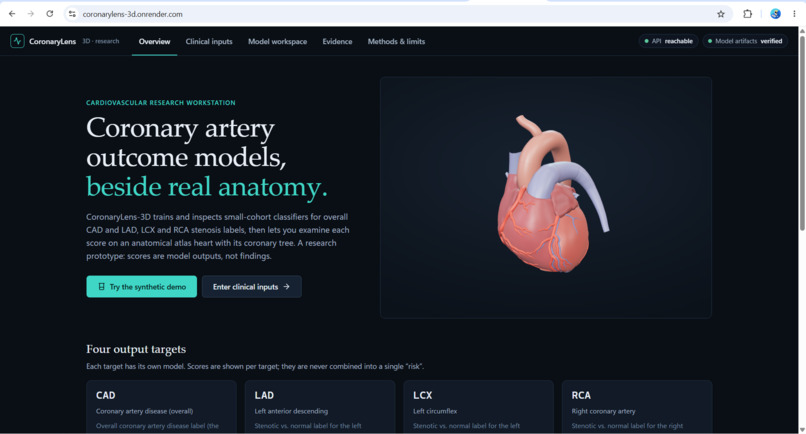Click the page vertical scrollbar thumb
This screenshot has width=806, height=434.
[802, 133]
